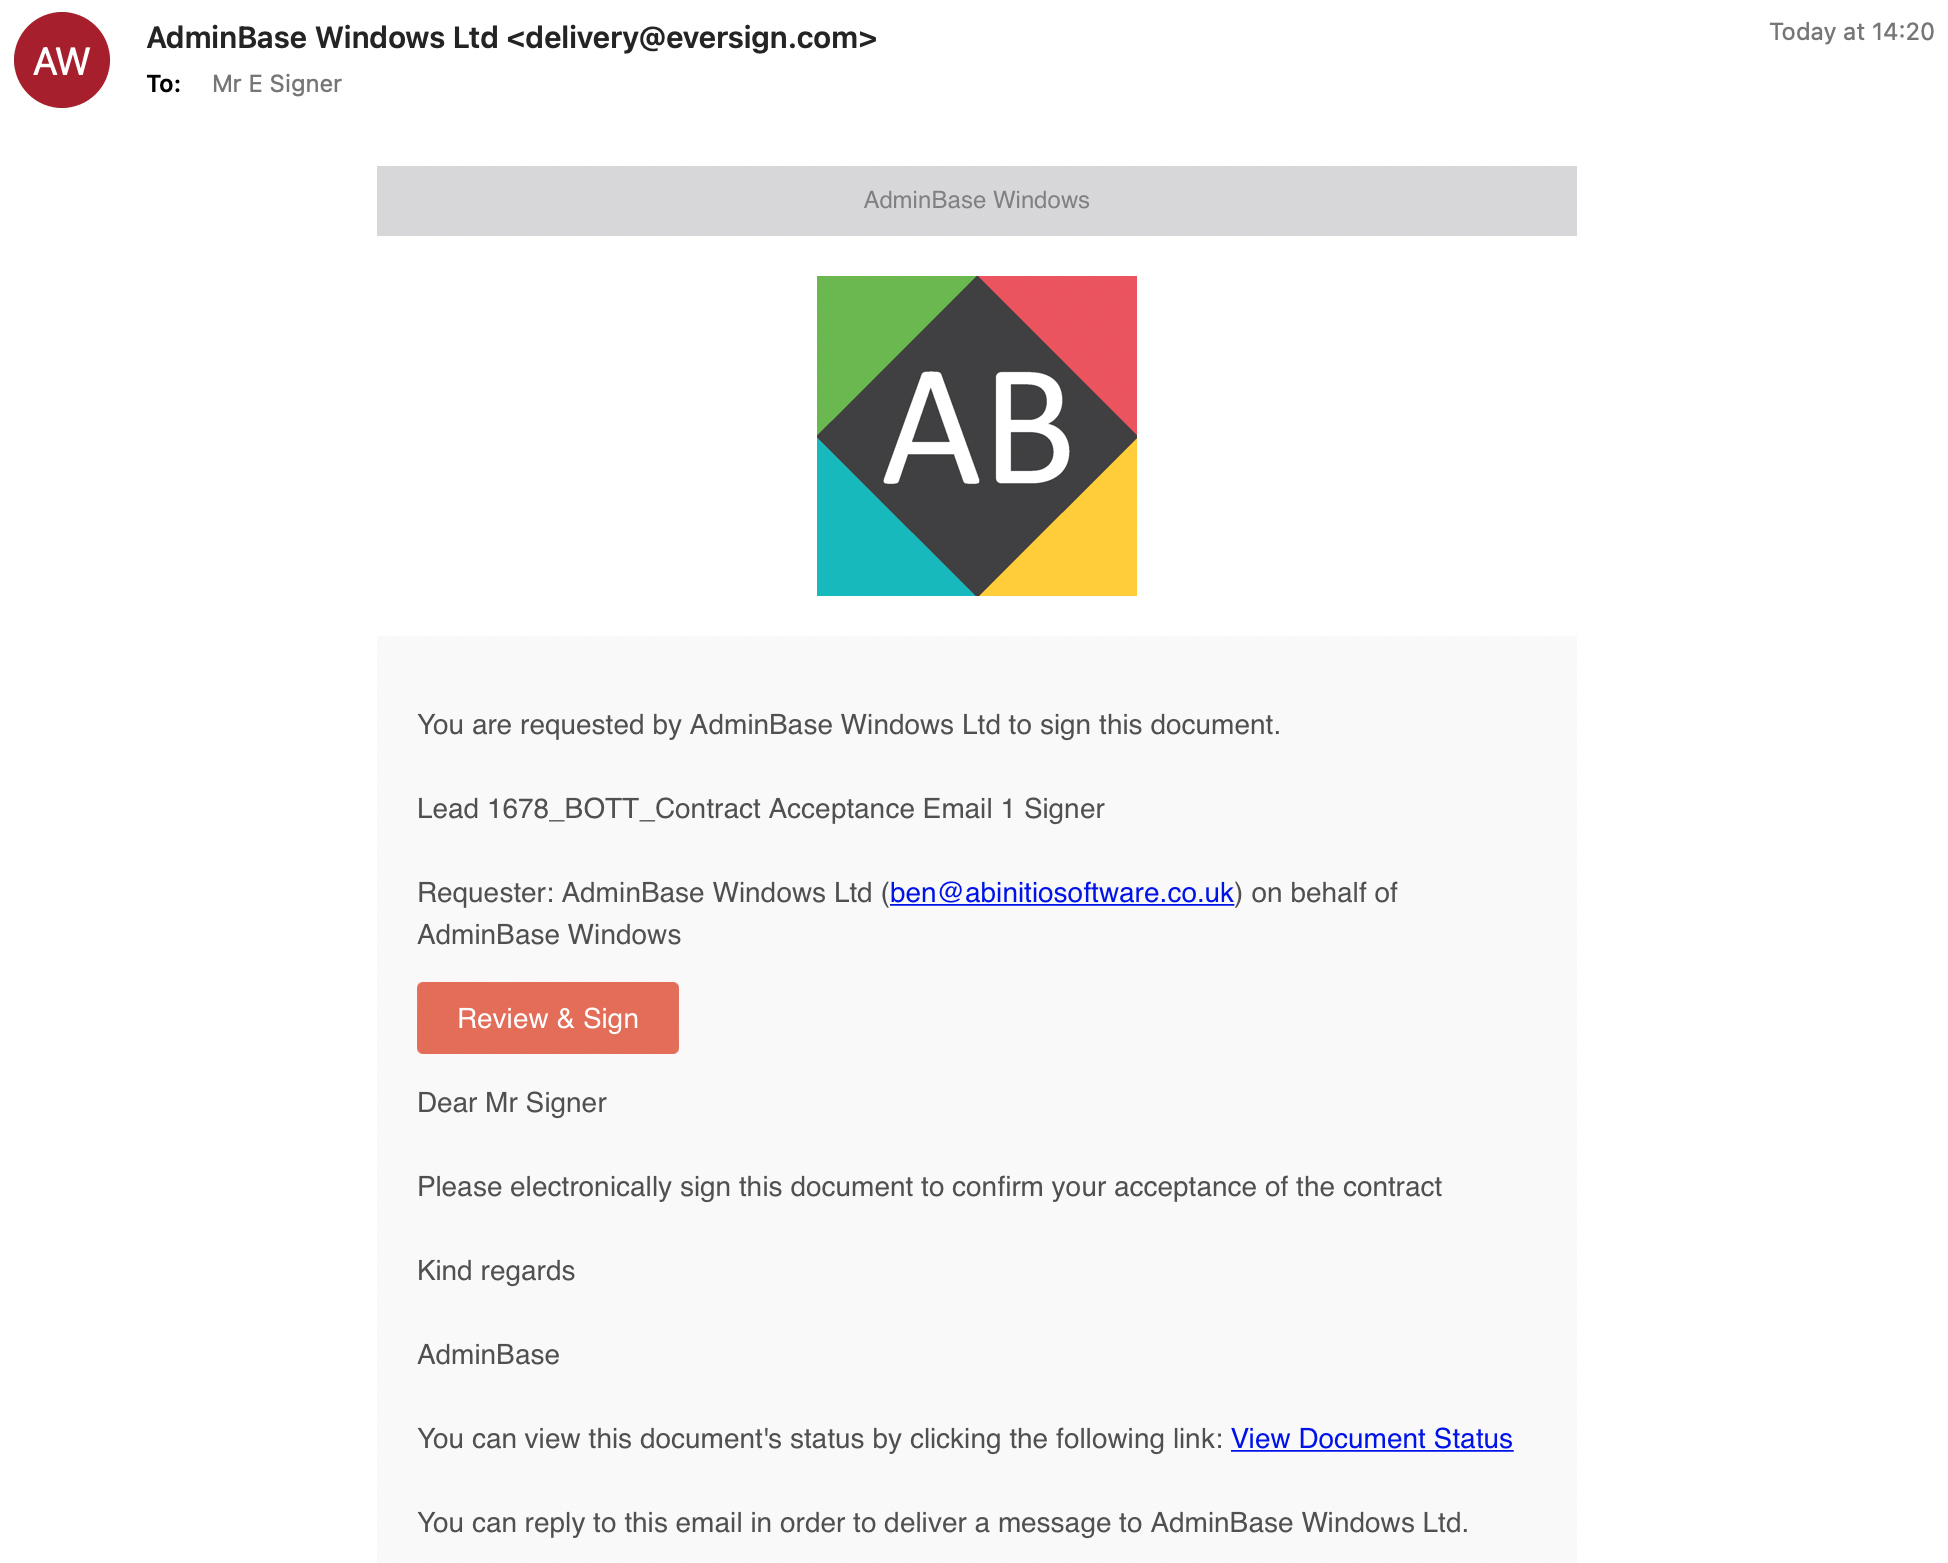
Task: Select the recipient Mr E Signer
Action: 277,84
